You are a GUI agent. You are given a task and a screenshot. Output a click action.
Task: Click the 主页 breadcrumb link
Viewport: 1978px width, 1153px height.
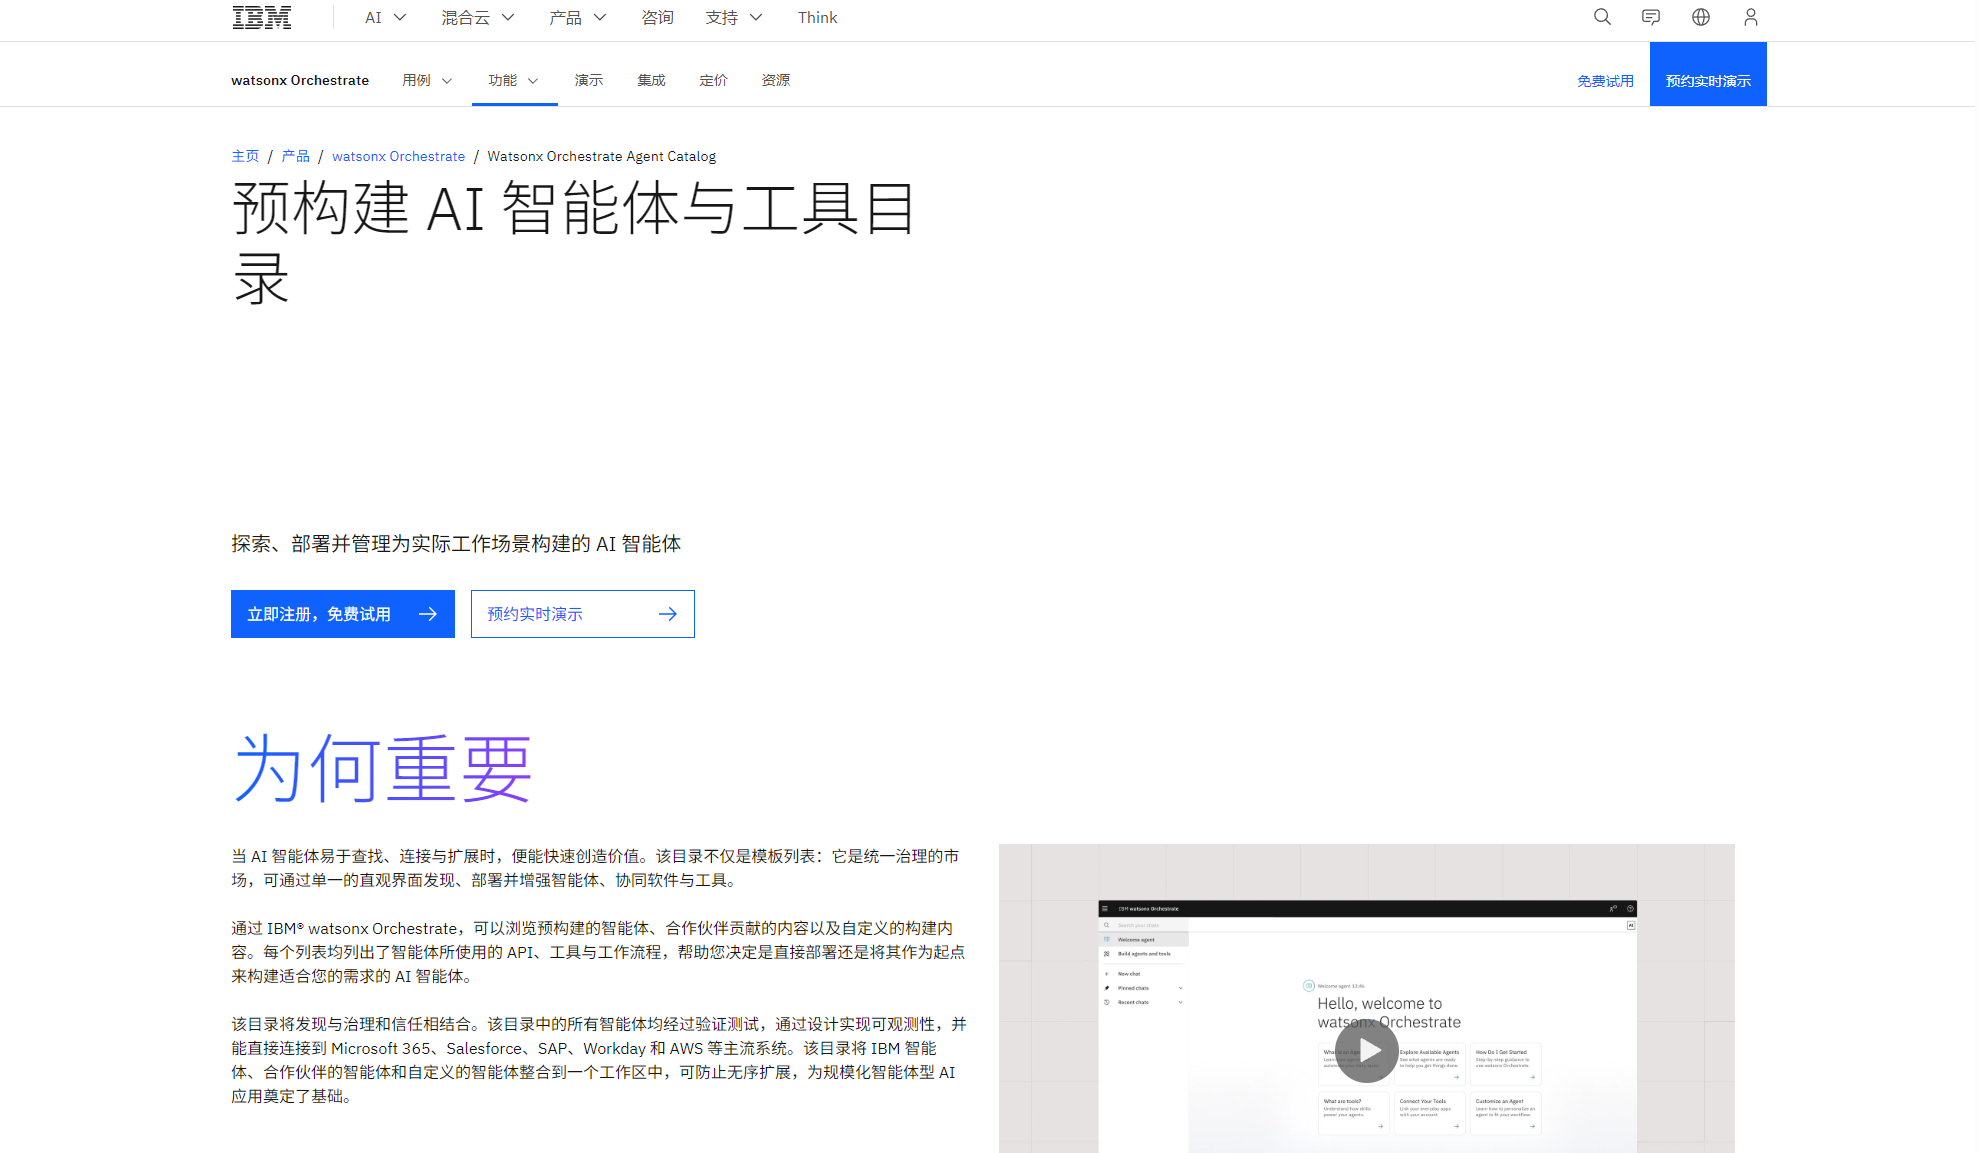point(245,156)
